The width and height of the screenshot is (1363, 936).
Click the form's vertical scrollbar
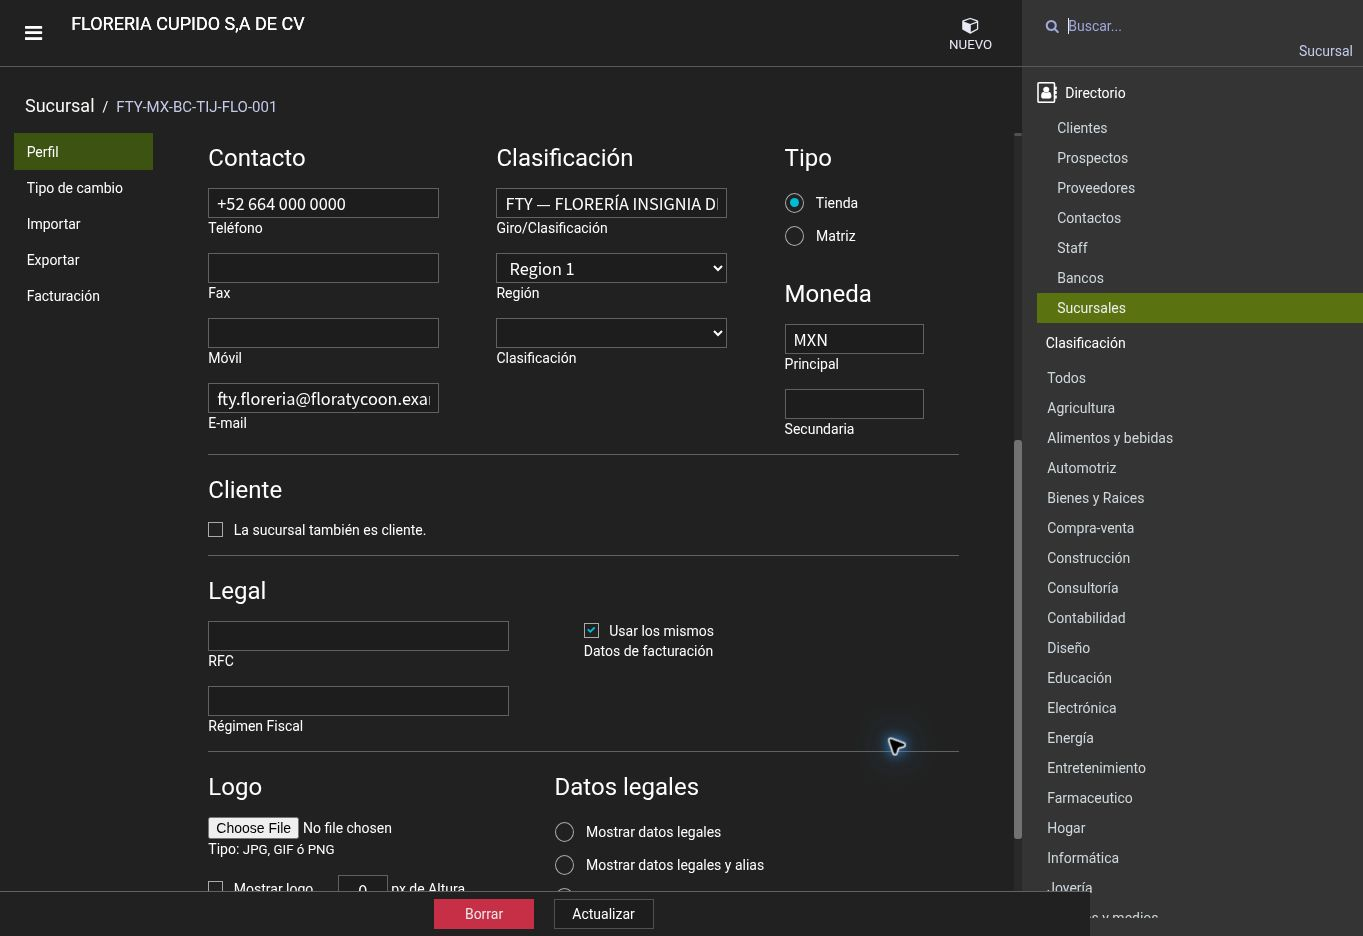(1018, 639)
